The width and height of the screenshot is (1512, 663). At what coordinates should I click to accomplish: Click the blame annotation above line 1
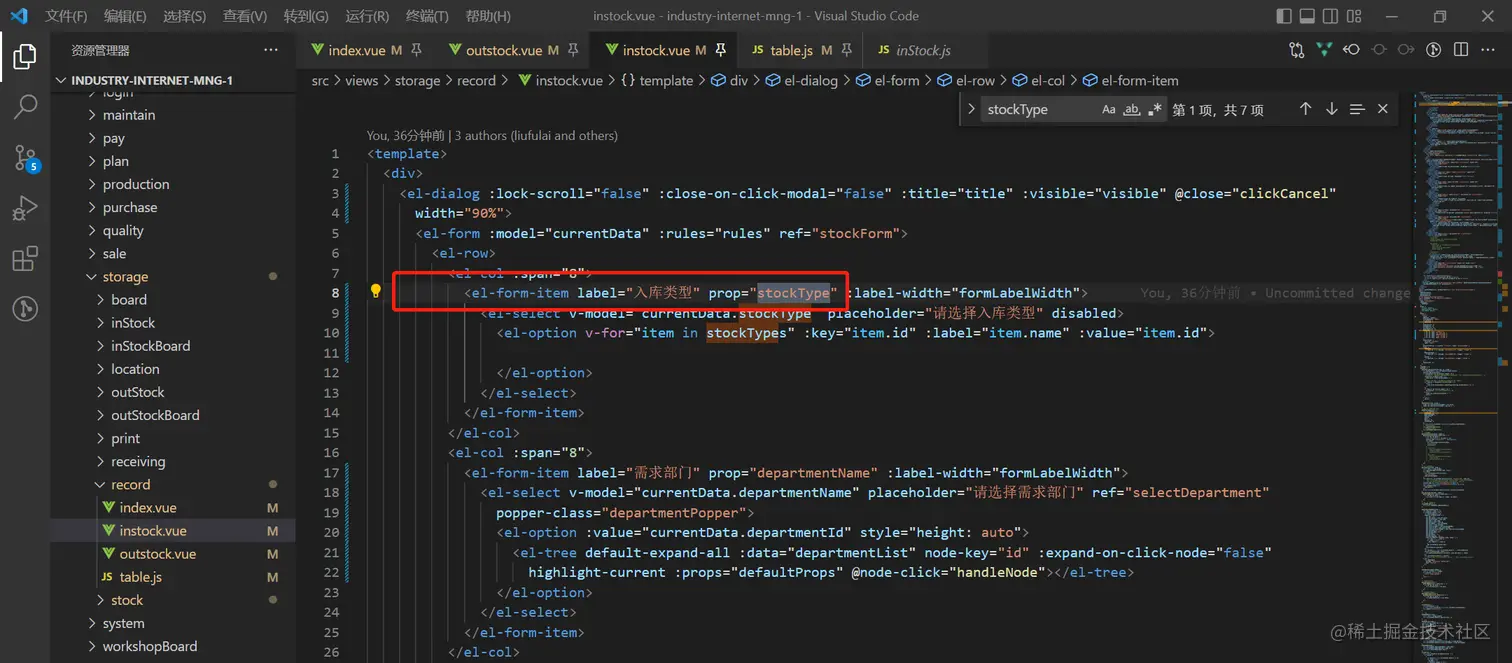[x=492, y=135]
